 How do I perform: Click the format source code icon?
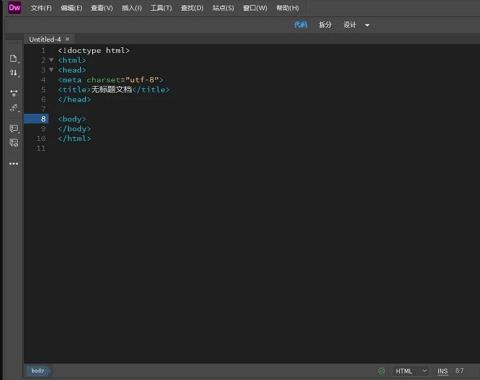pos(14,143)
